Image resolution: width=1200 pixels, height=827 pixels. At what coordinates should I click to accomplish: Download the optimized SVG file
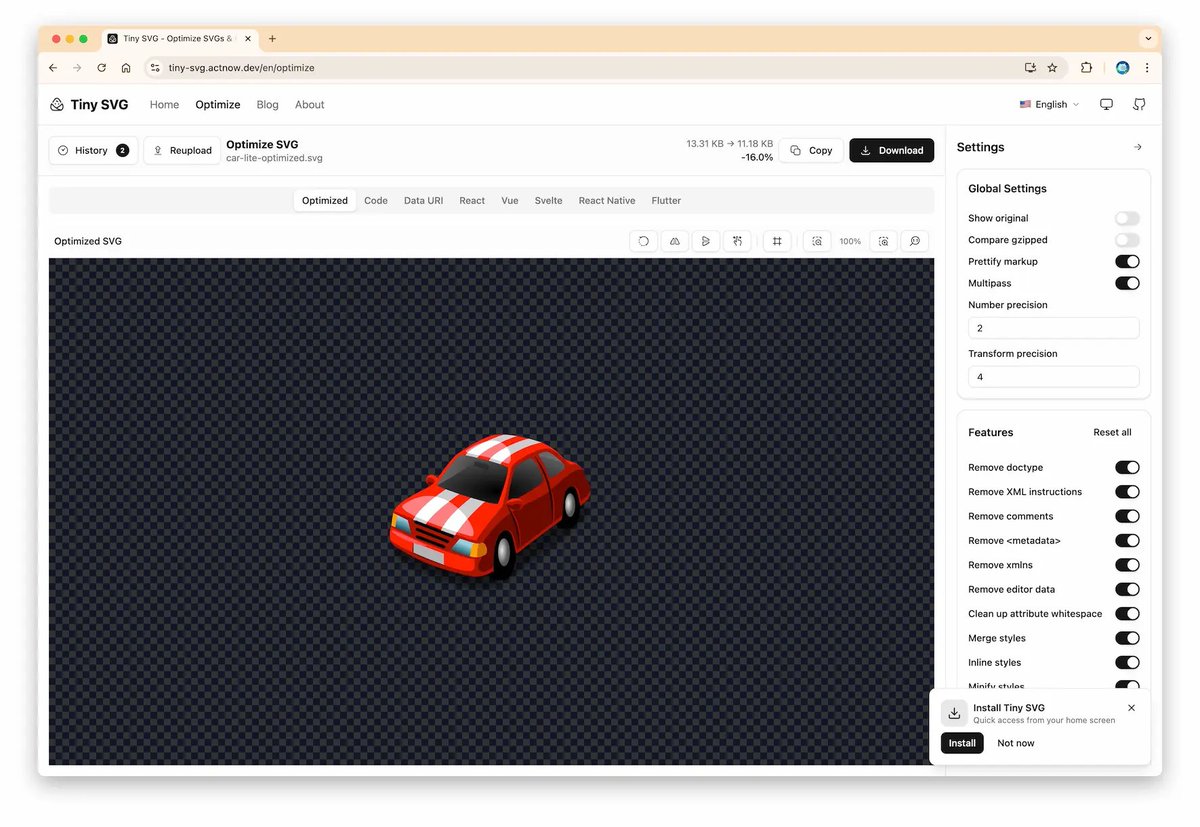pyautogui.click(x=891, y=150)
